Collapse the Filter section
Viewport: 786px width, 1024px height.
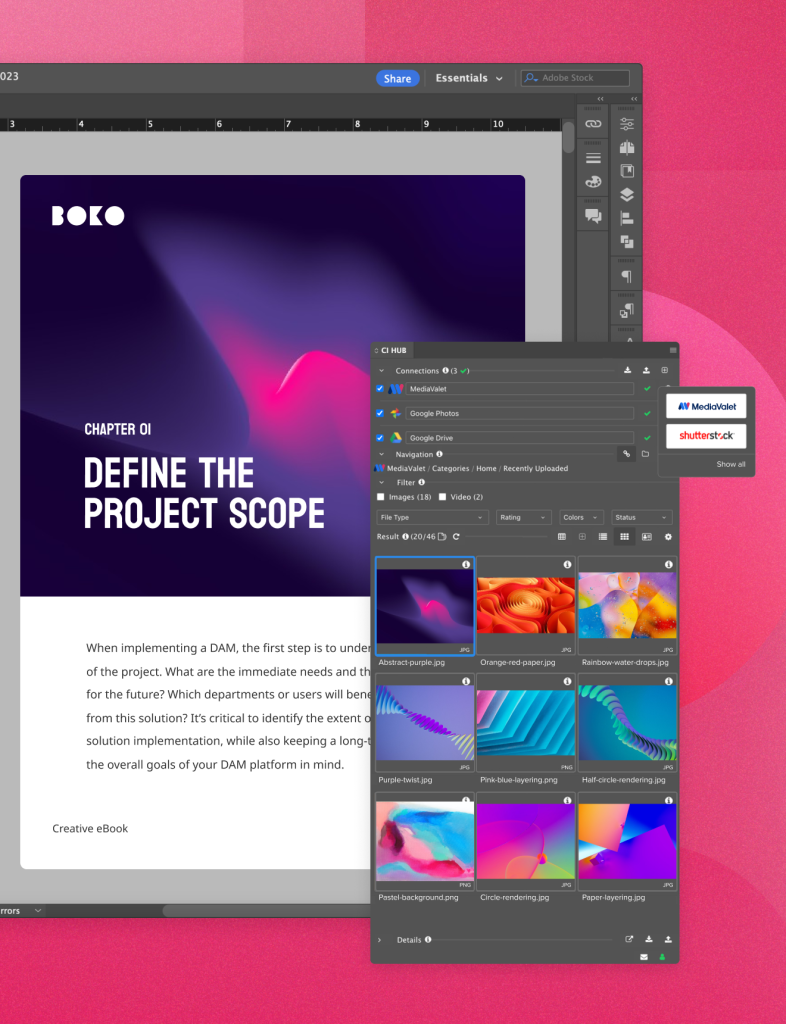pos(381,483)
